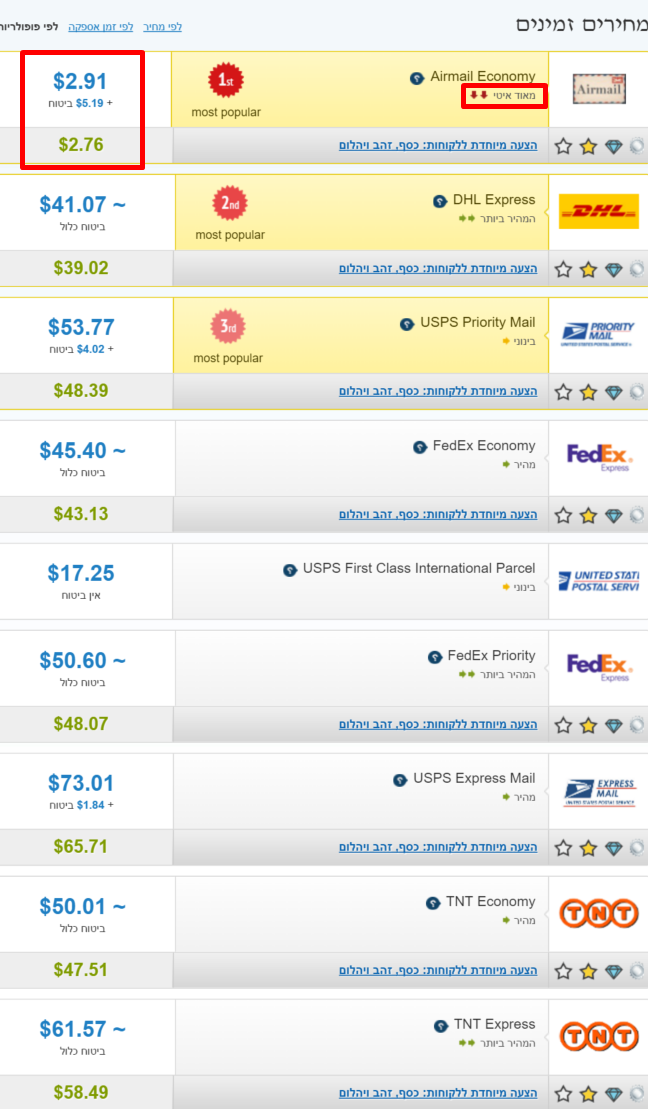
Task: Click the yellow DHL logo
Action: (x=599, y=211)
